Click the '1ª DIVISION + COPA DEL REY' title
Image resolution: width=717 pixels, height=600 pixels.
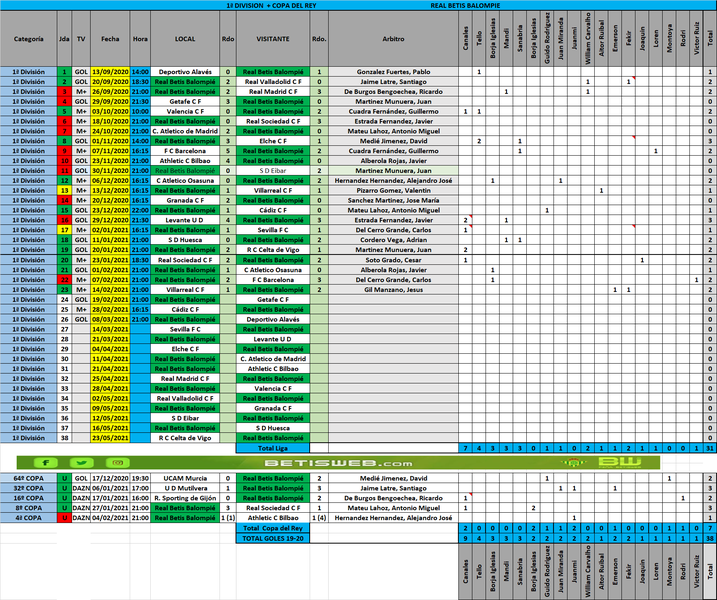pos(271,5)
